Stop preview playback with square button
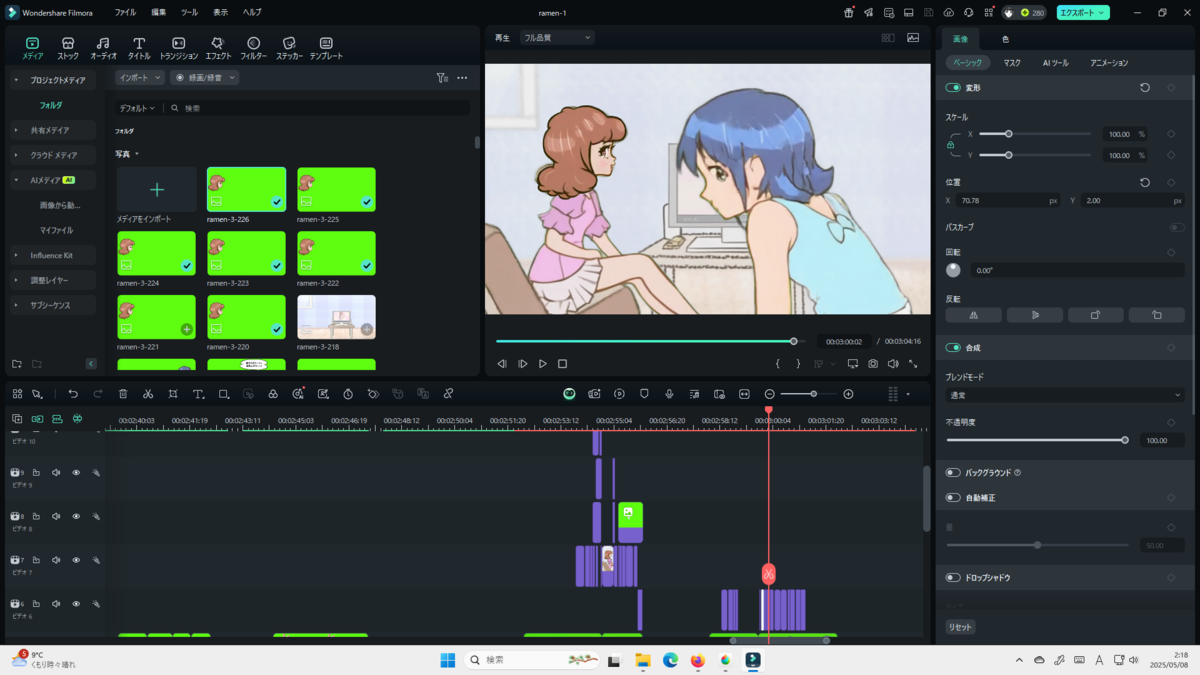 tap(562, 364)
